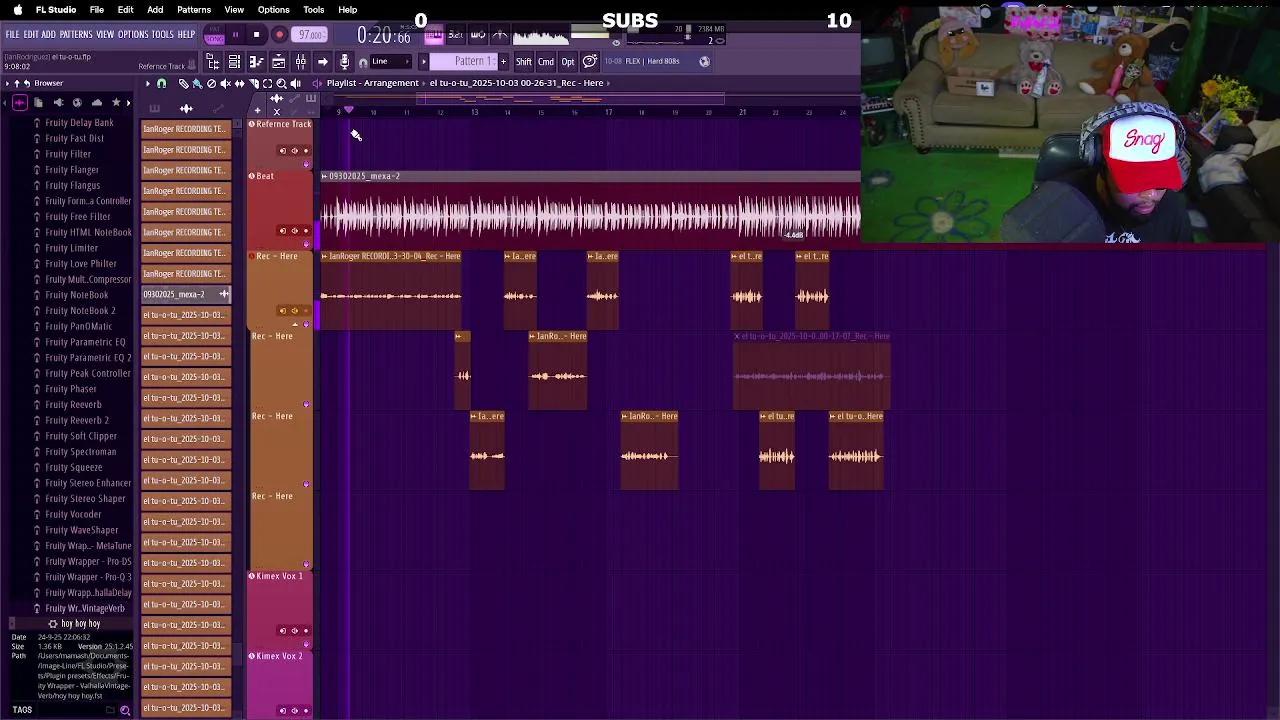This screenshot has width=1280, height=720.
Task: Expand the arrow left of Pattern 1
Action: 424,61
